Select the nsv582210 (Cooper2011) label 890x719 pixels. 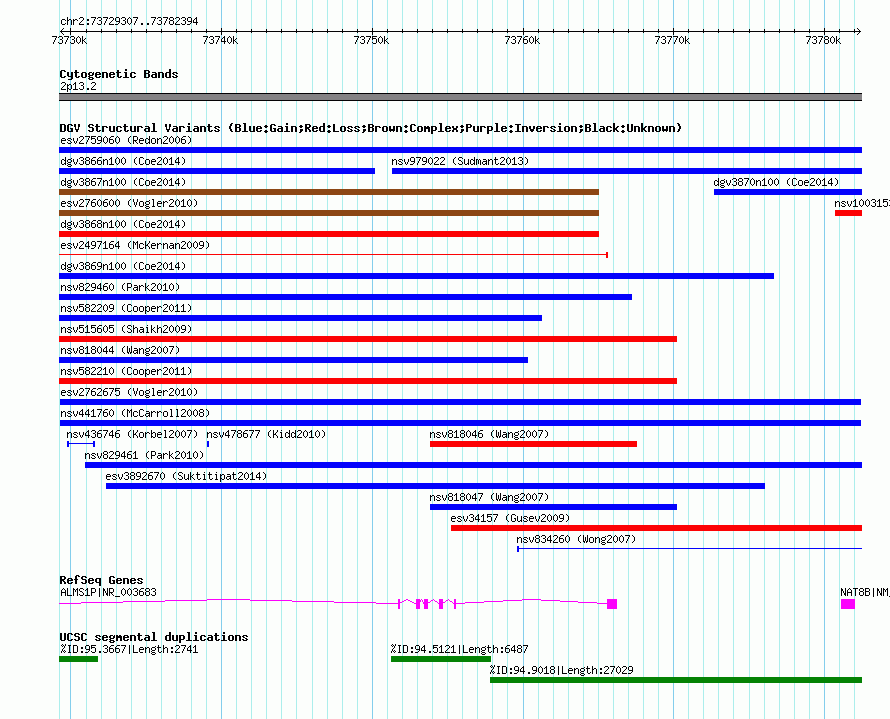[x=126, y=371]
